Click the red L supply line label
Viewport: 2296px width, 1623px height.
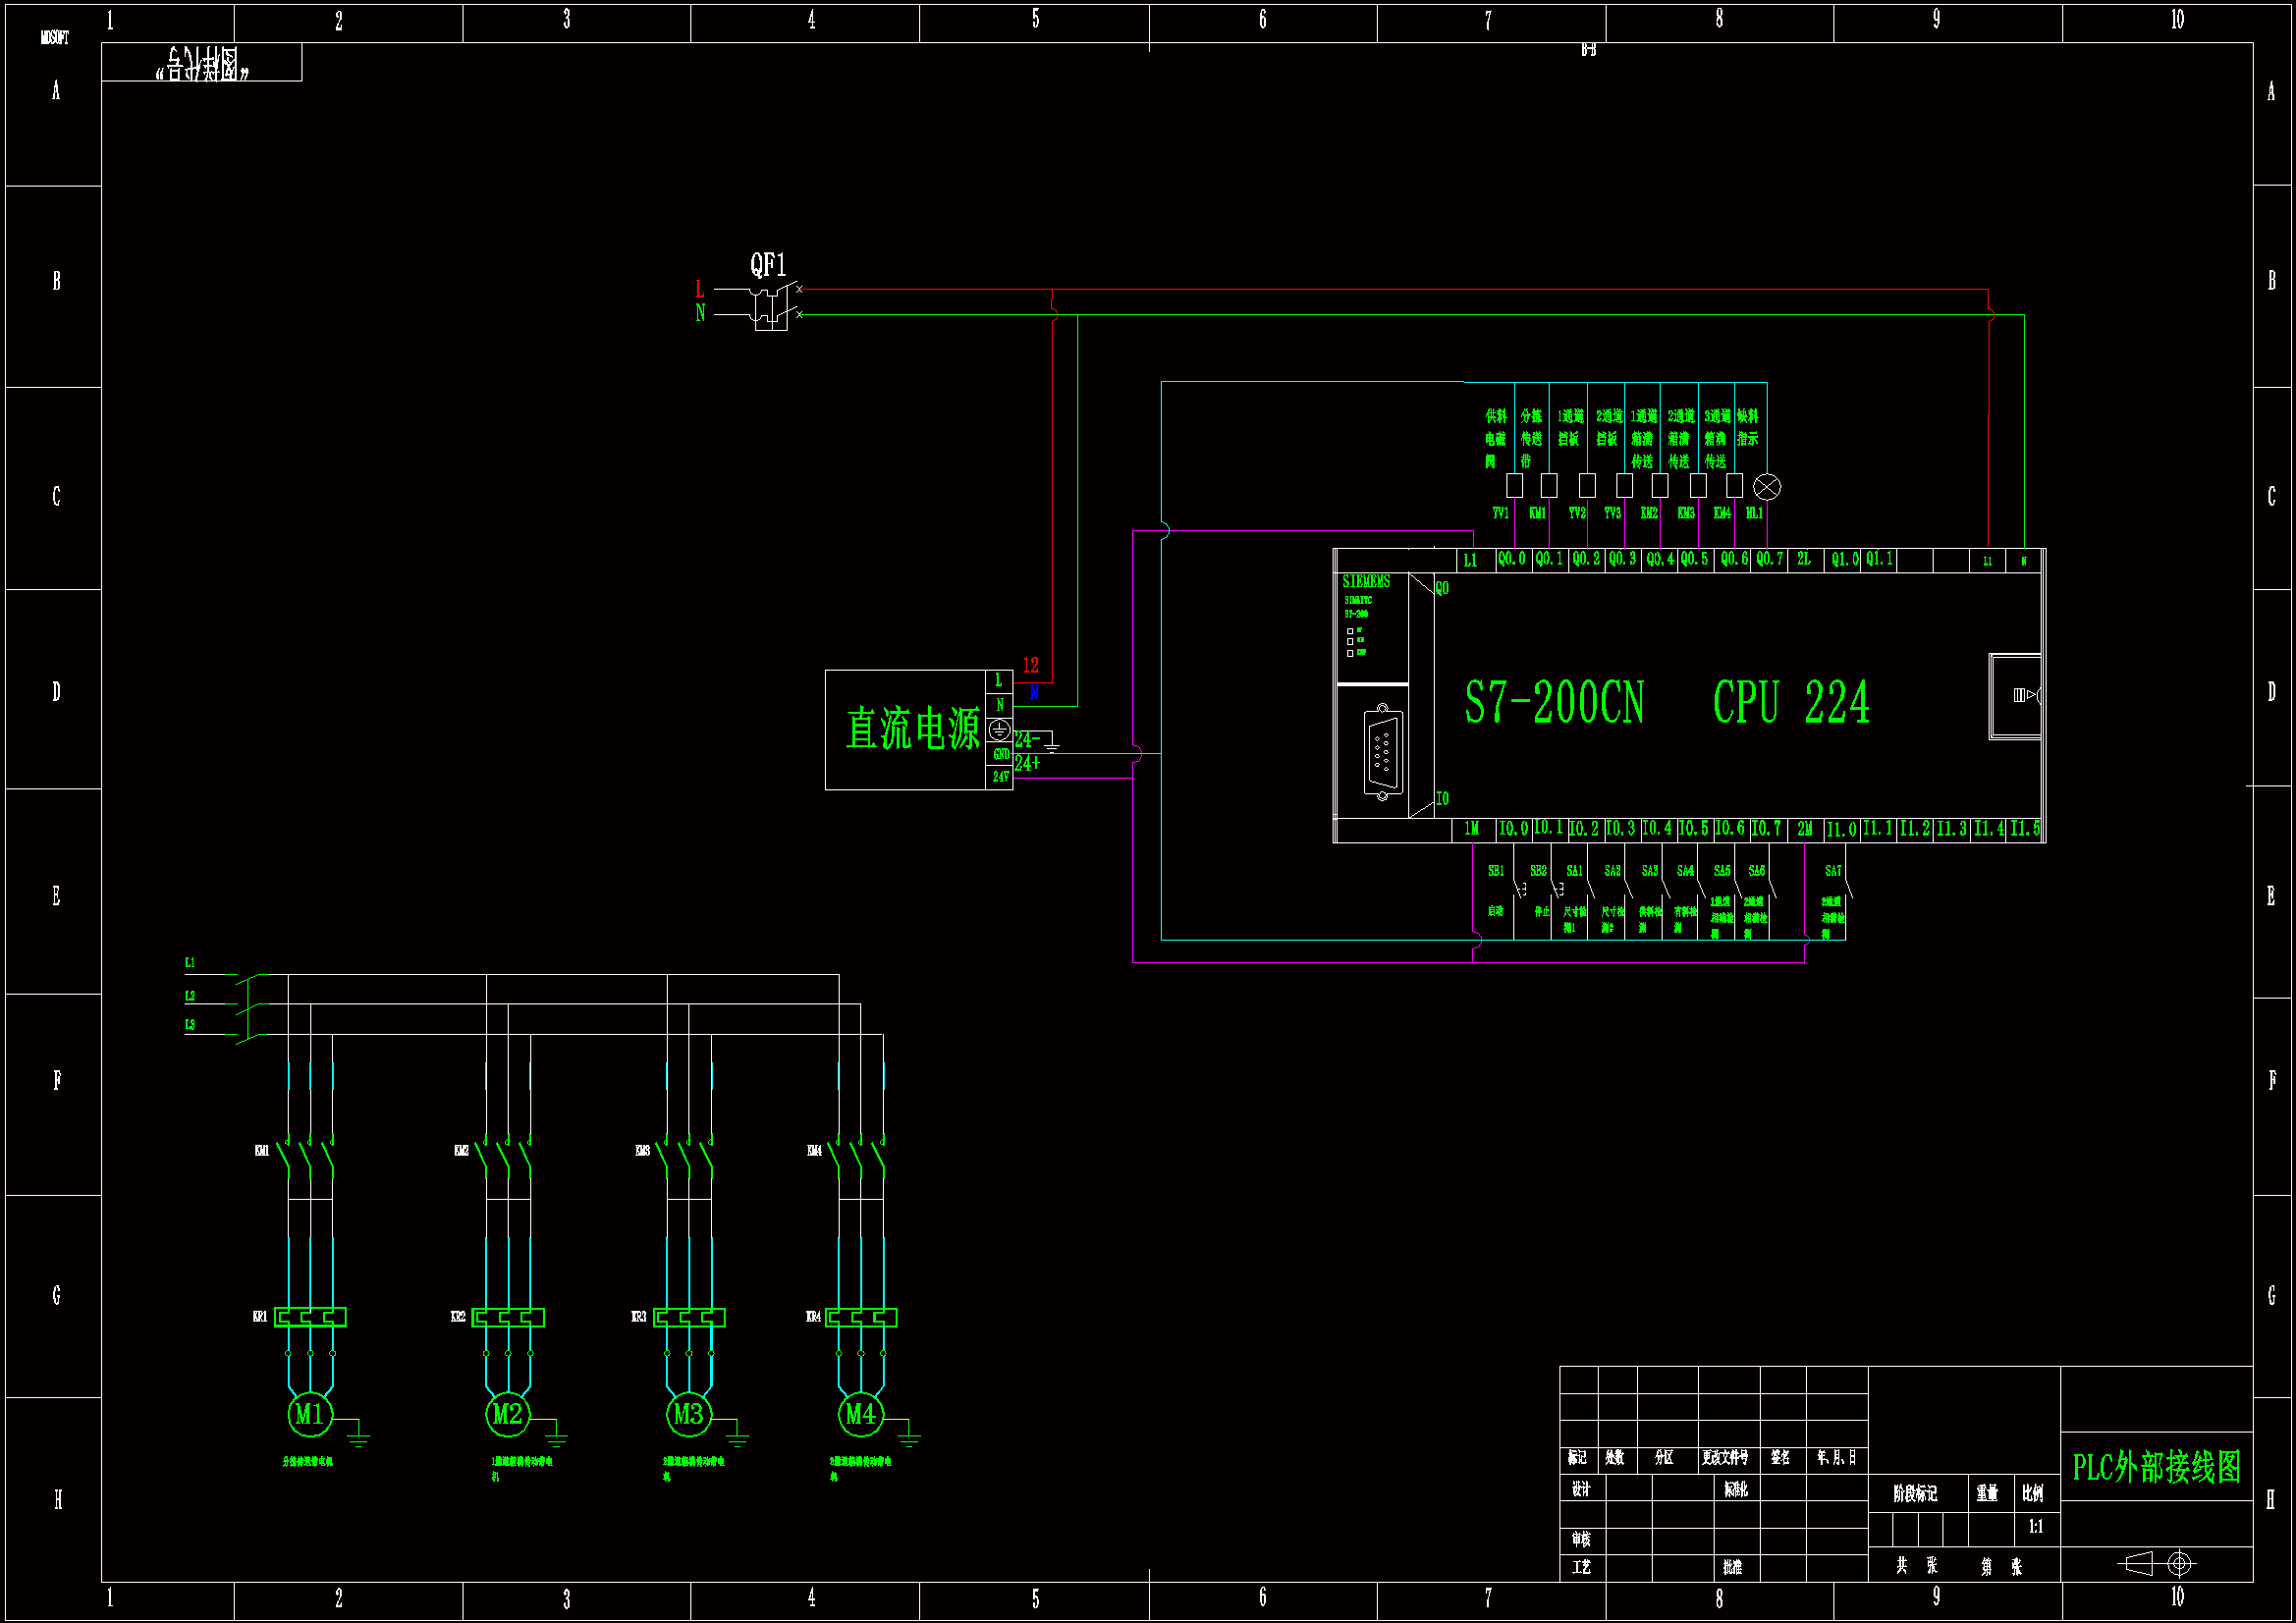(699, 290)
